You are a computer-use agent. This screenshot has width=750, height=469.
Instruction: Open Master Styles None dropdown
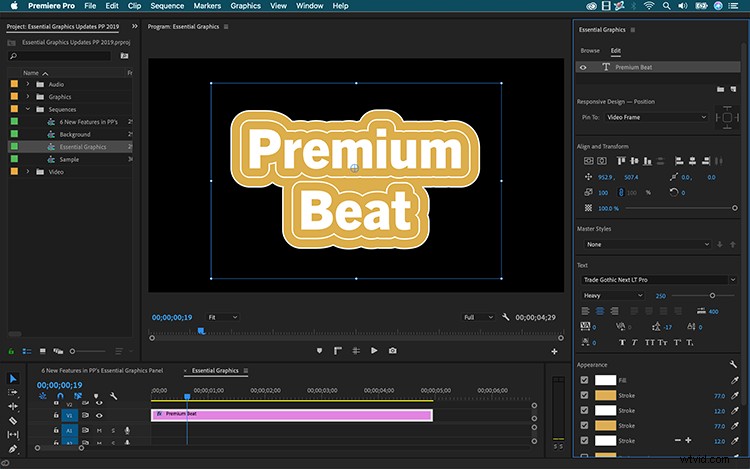tap(647, 244)
